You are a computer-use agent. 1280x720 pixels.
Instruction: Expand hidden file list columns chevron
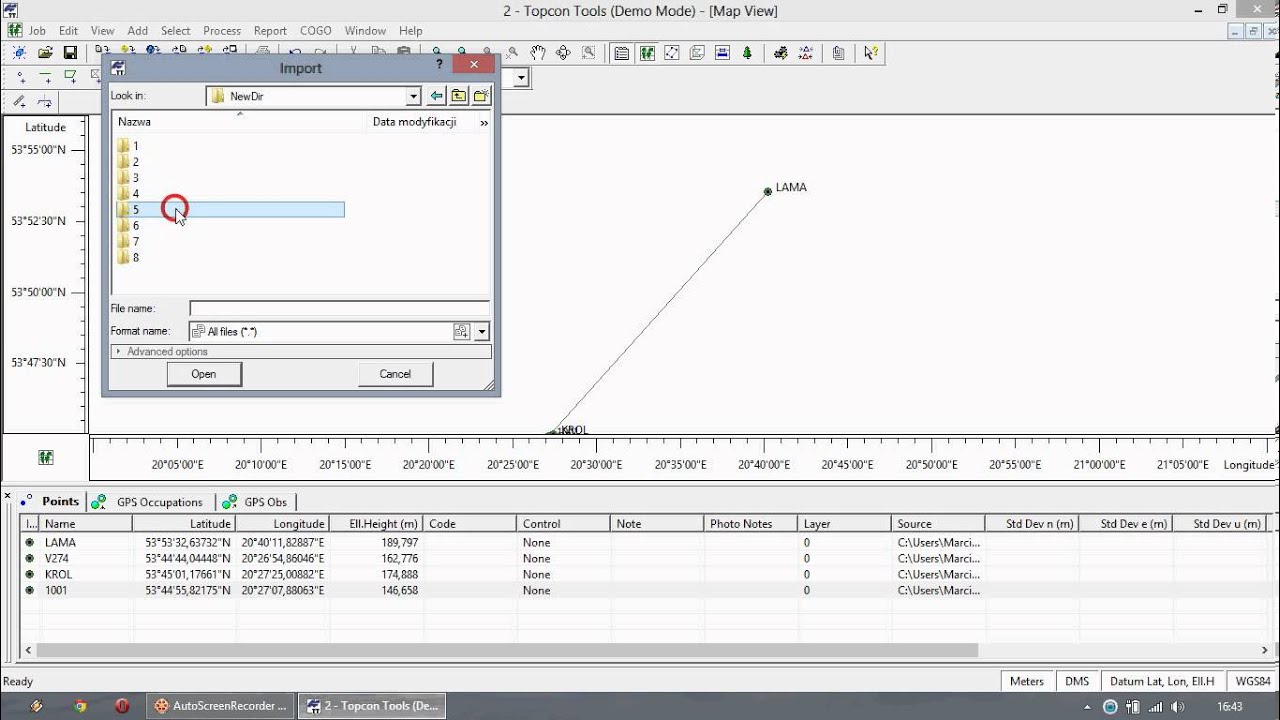[484, 122]
